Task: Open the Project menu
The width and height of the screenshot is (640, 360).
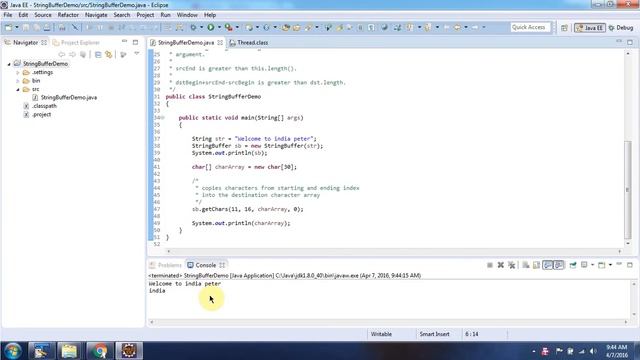Action: pos(145,15)
